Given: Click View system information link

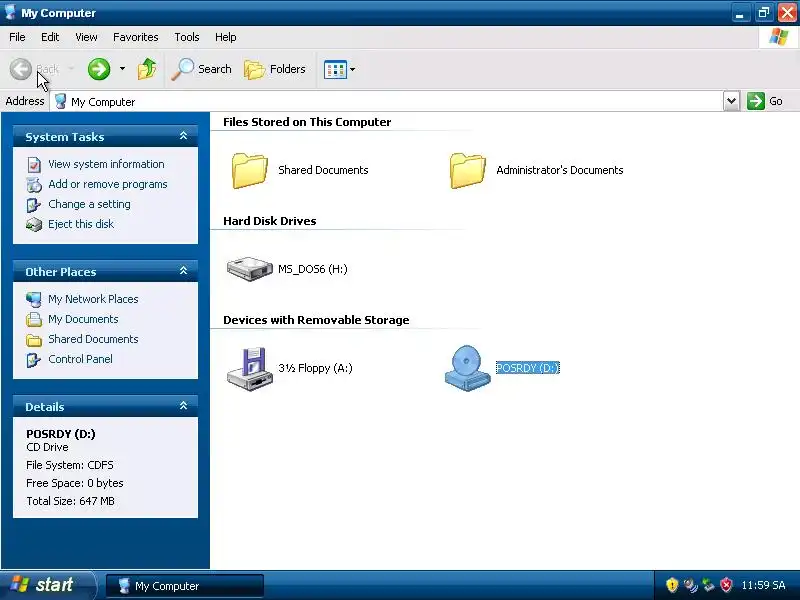Looking at the screenshot, I should [x=106, y=164].
